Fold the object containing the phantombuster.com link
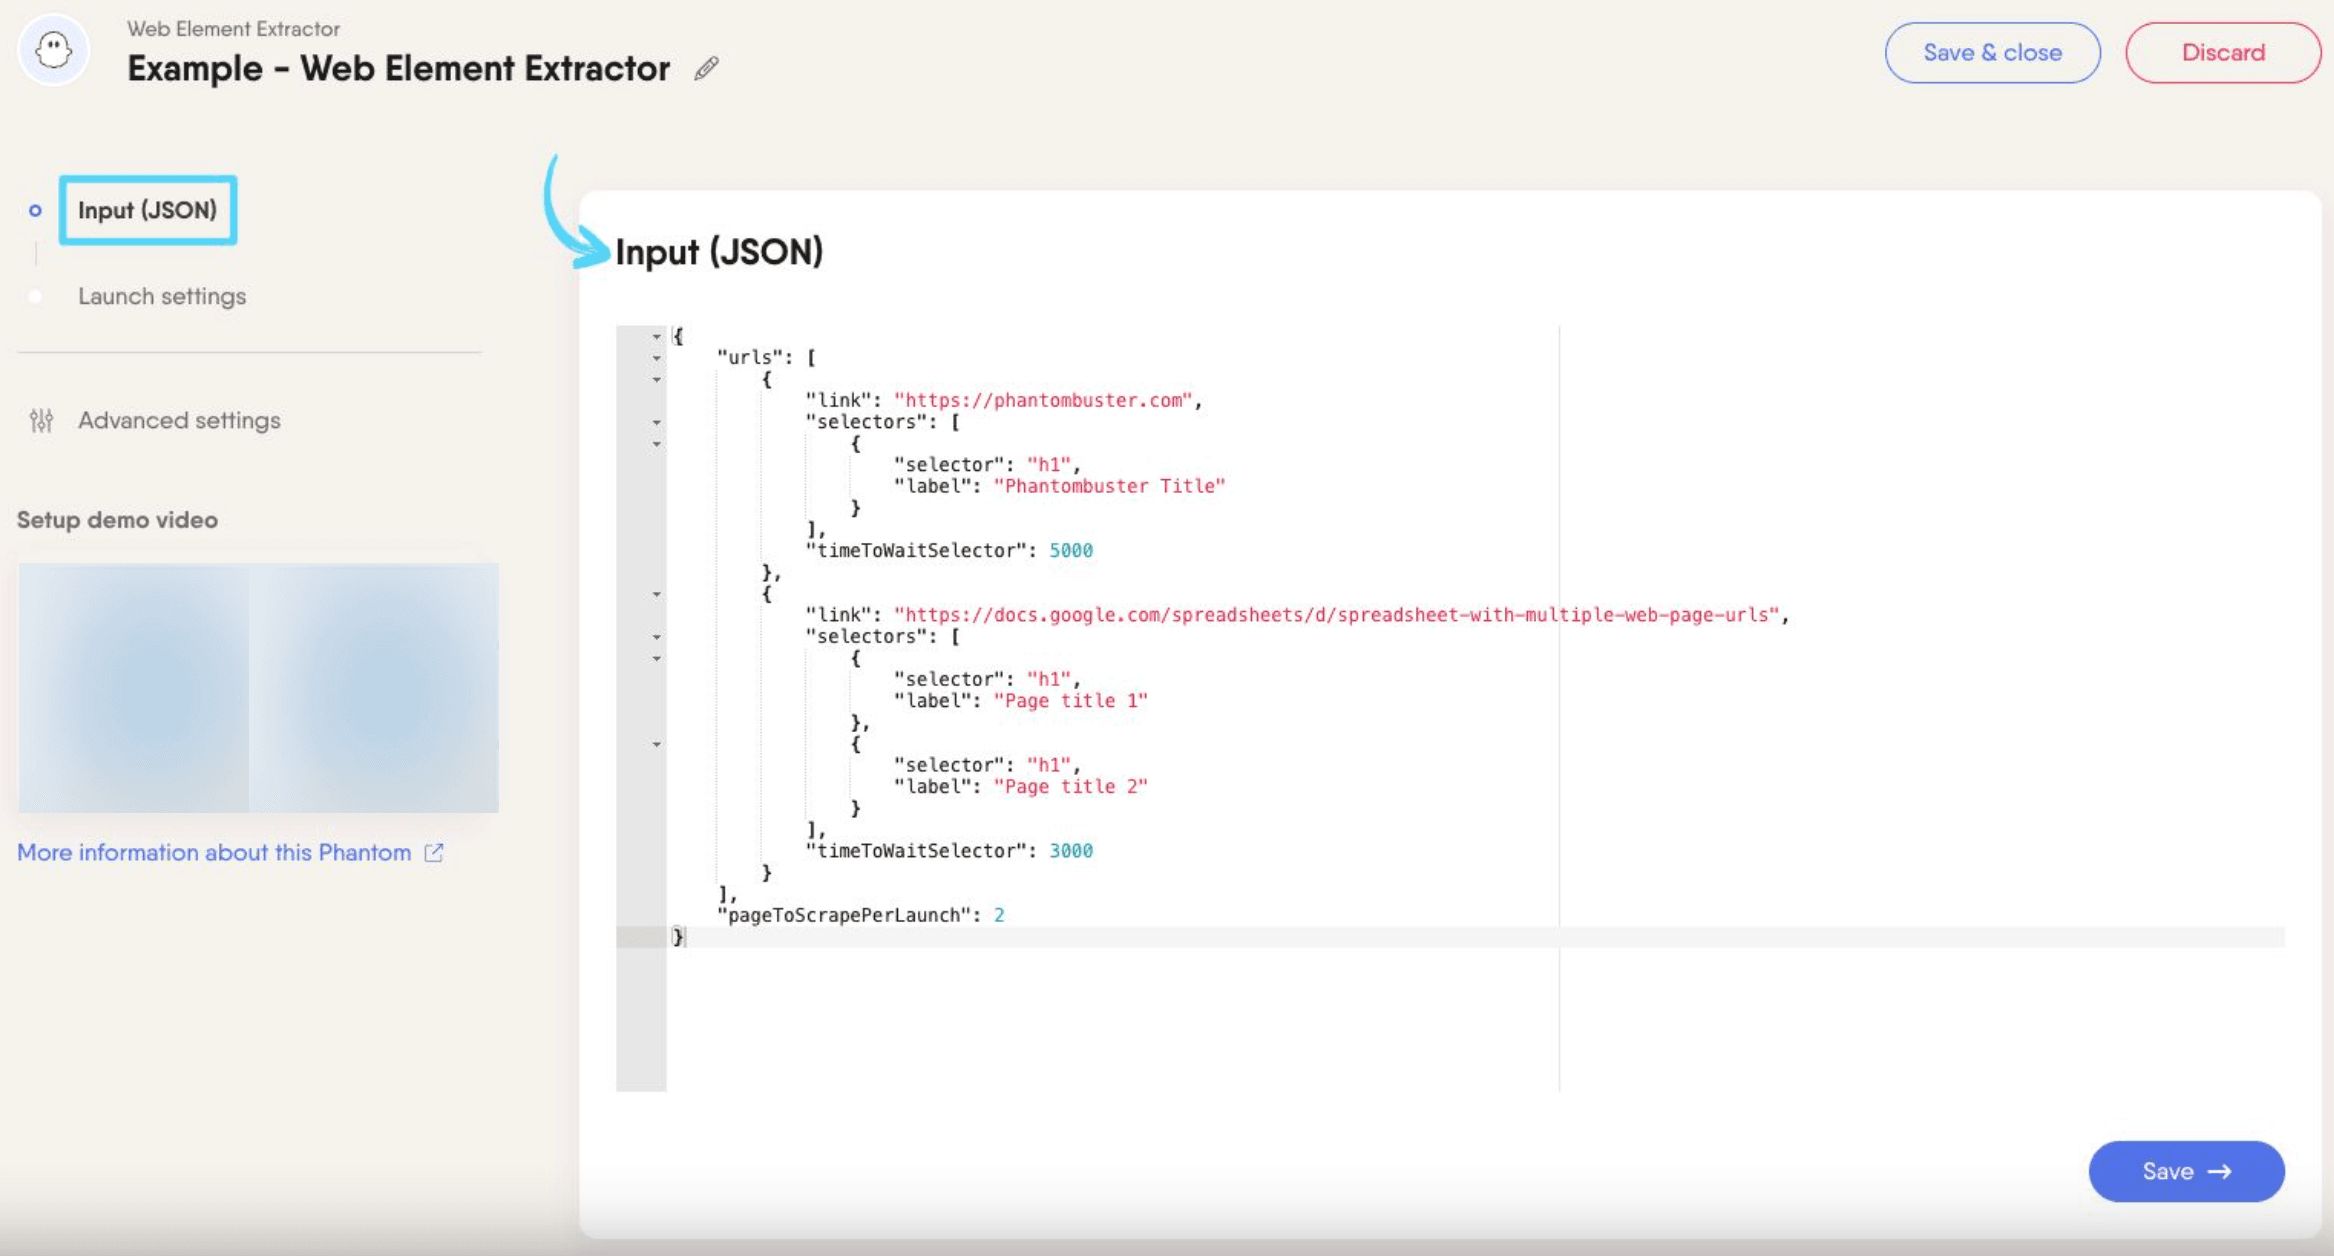This screenshot has height=1256, width=2334. coord(656,379)
